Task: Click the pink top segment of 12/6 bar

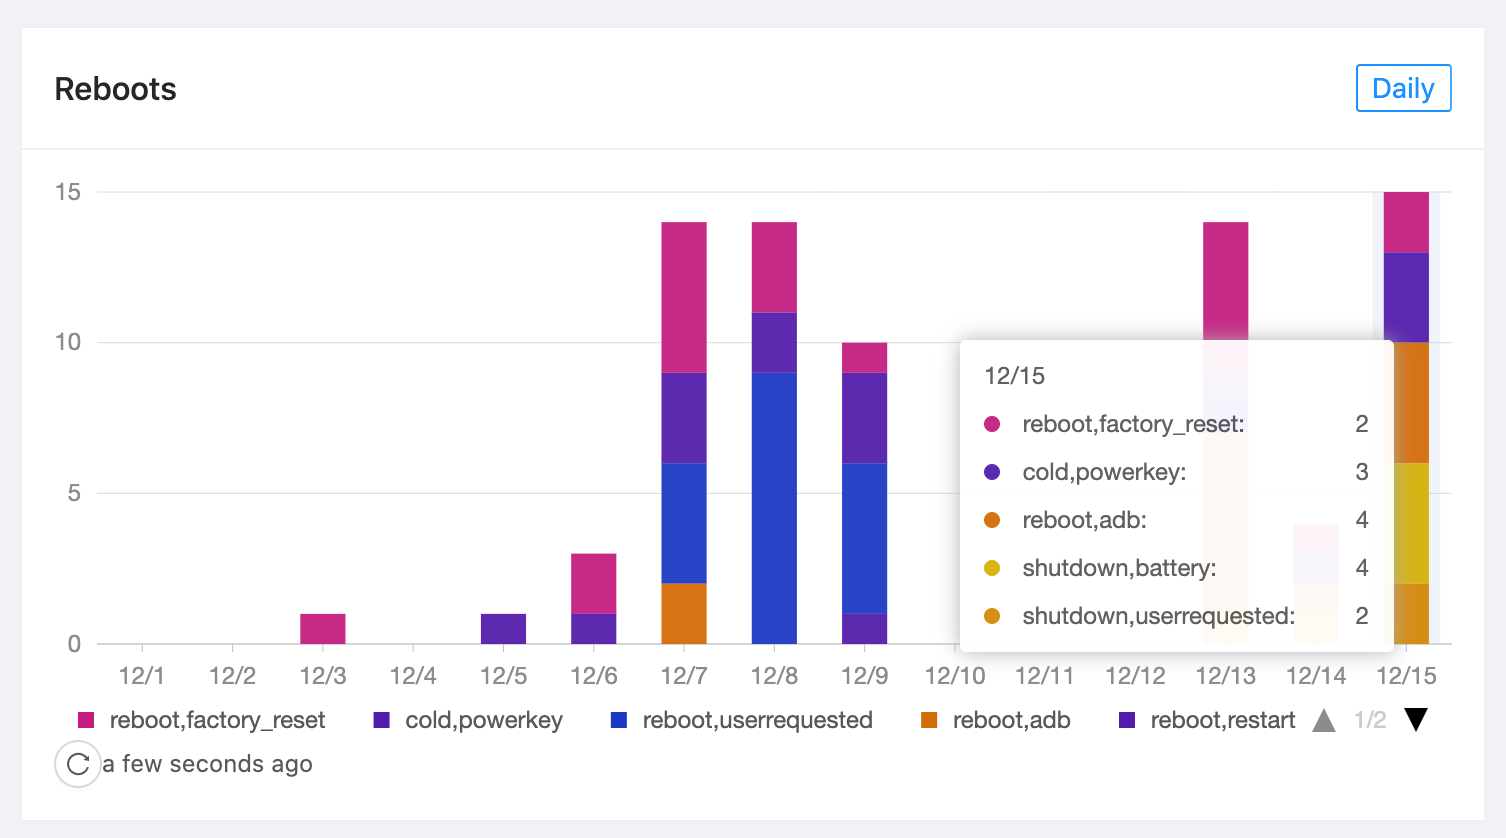Action: (x=593, y=583)
